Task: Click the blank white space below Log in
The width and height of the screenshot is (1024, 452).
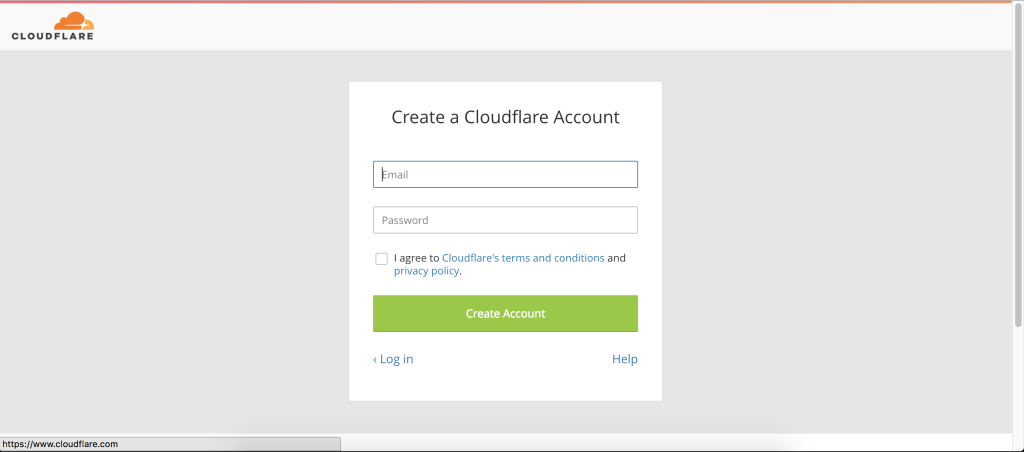Action: point(505,384)
